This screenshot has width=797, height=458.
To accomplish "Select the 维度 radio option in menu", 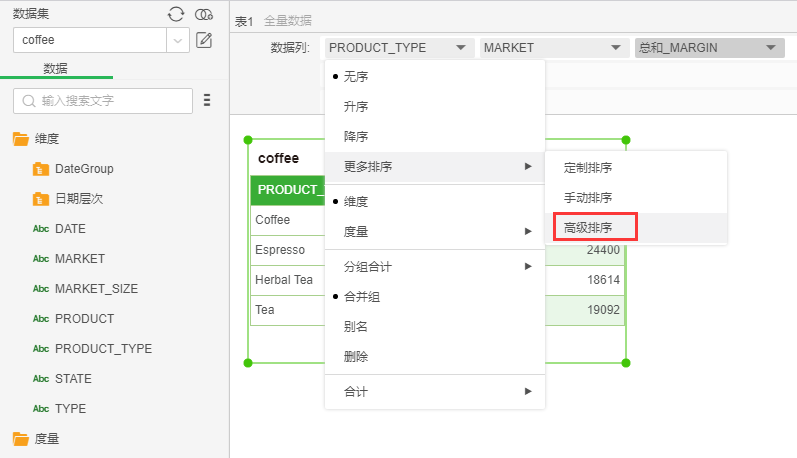I will pos(357,201).
